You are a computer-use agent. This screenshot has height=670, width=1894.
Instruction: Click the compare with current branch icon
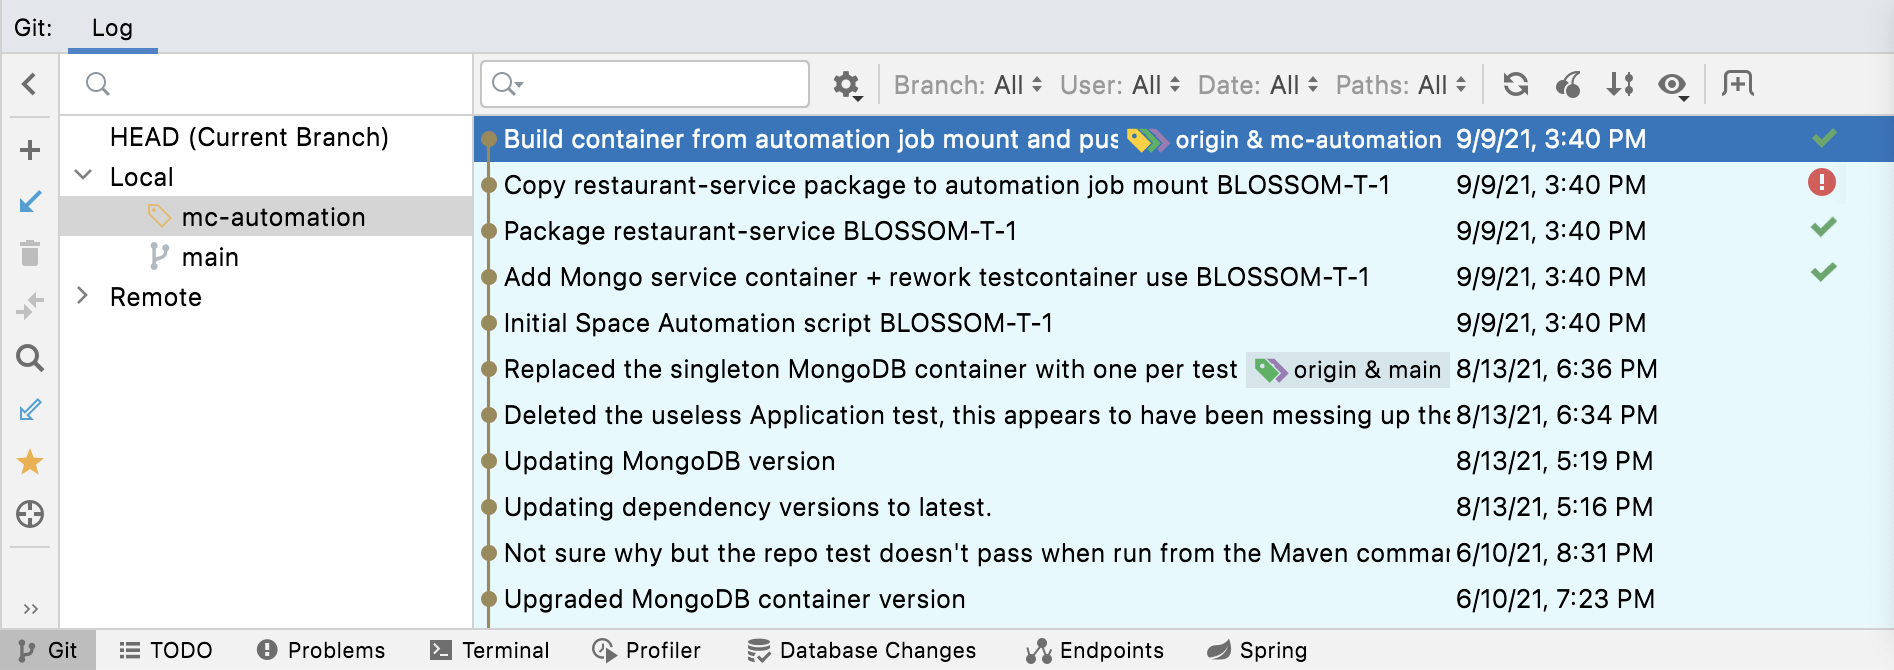30,305
